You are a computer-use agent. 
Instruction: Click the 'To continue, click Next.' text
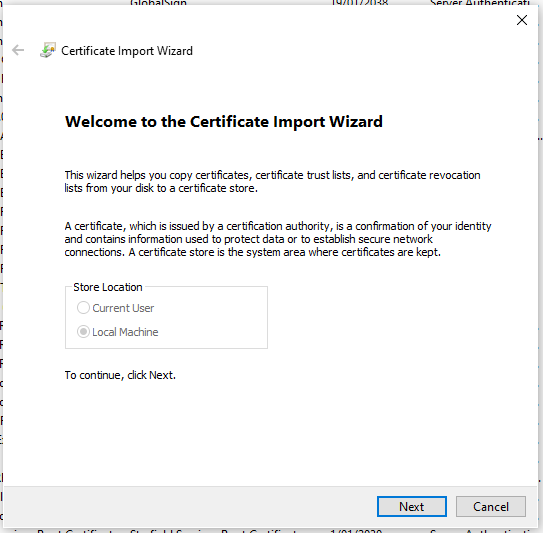120,375
